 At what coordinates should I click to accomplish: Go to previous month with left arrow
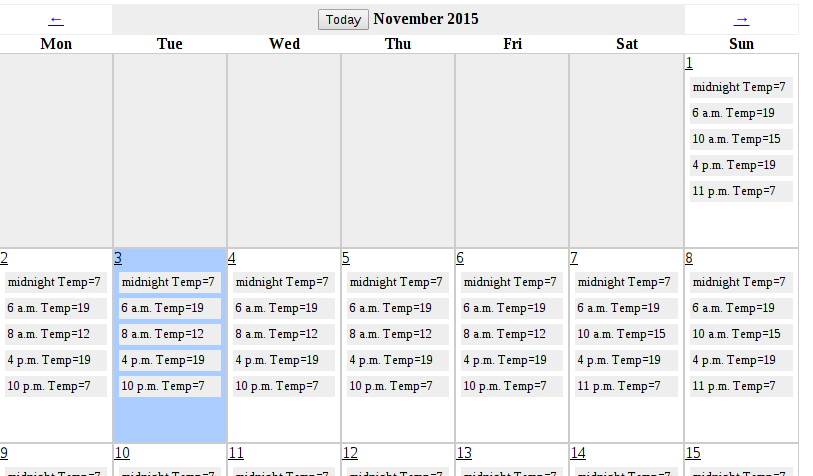56,19
